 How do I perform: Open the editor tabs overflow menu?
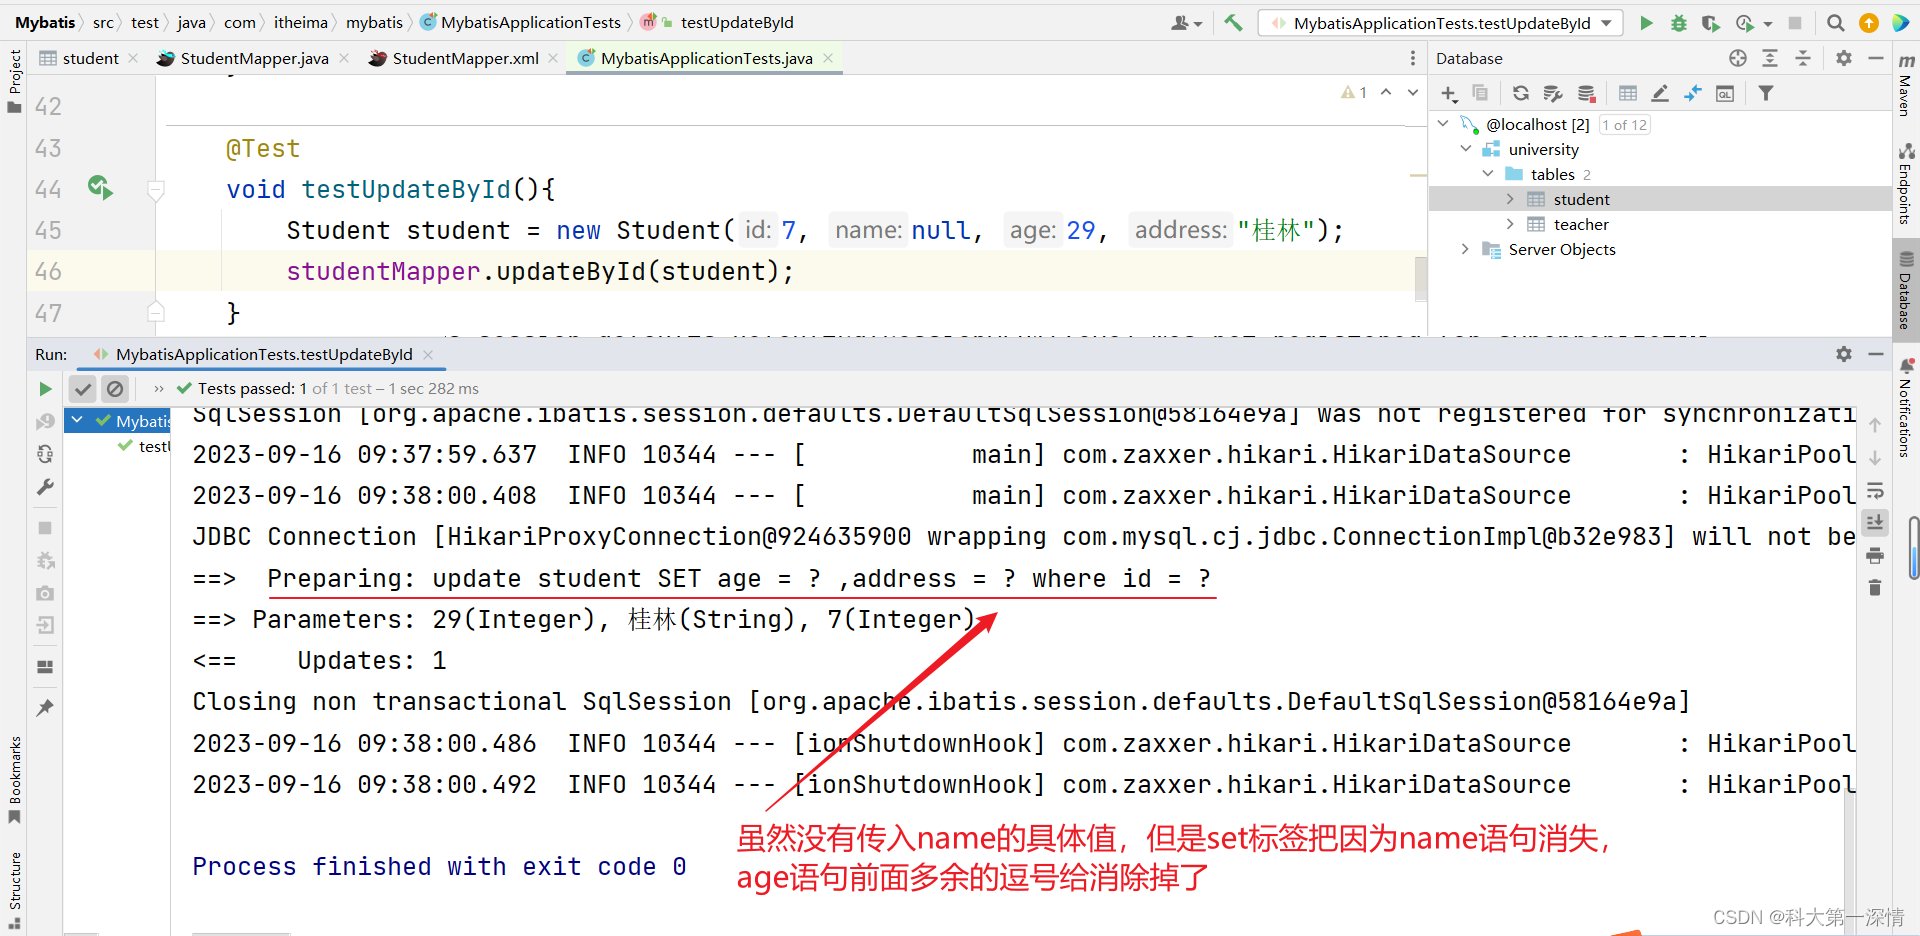click(x=1412, y=58)
